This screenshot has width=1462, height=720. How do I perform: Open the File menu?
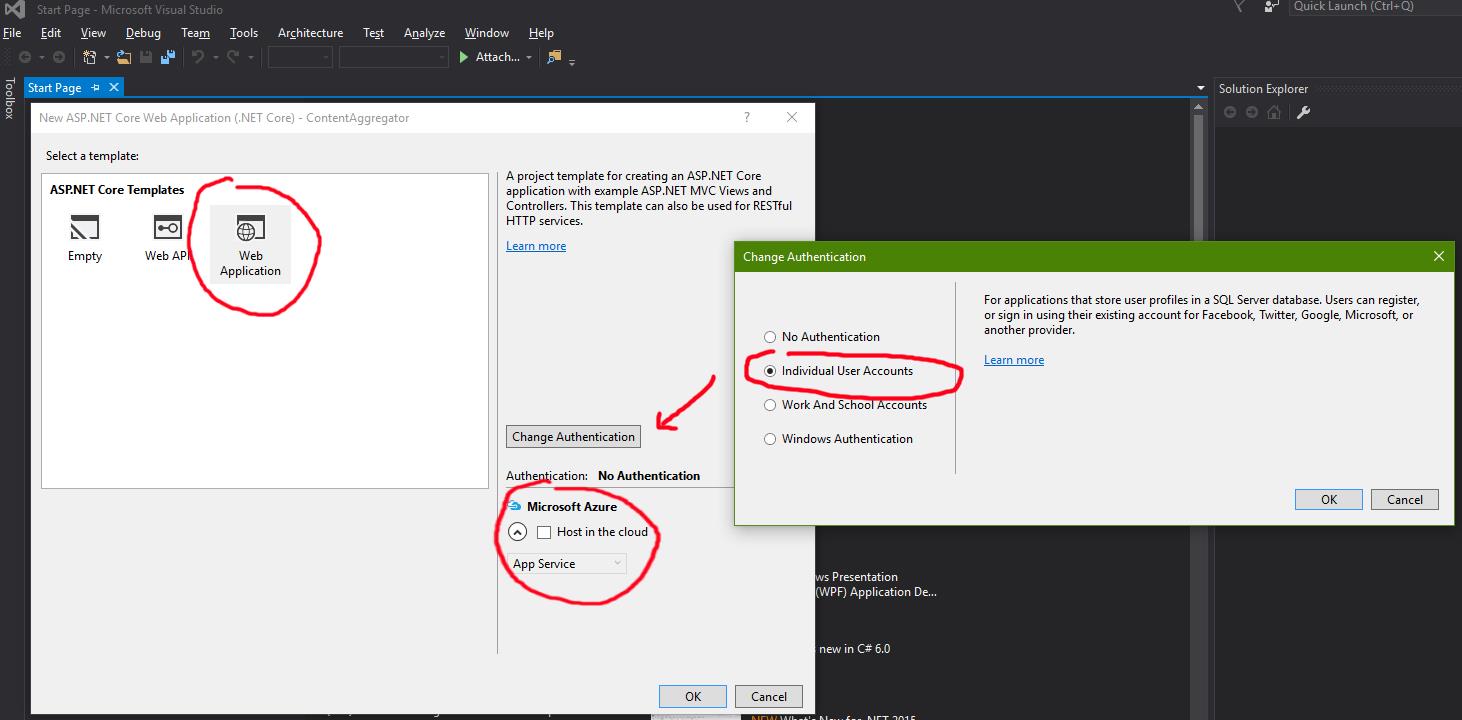[12, 33]
